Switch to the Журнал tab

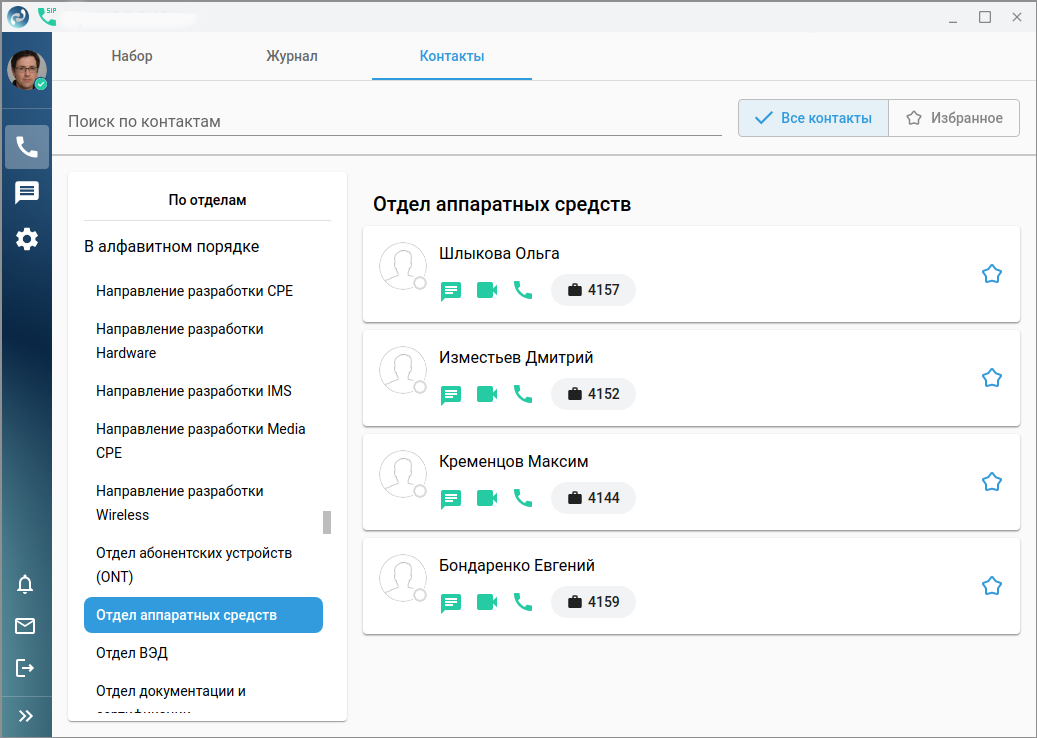click(x=292, y=56)
